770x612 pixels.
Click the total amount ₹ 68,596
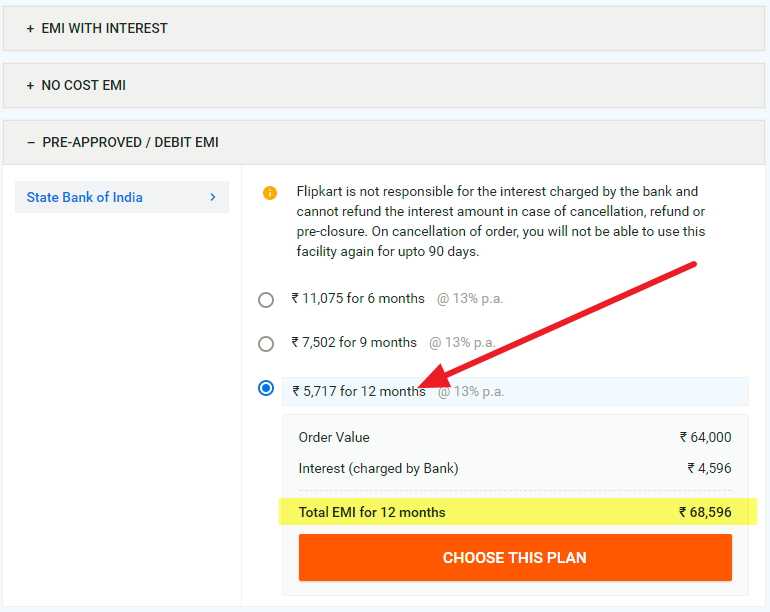[x=705, y=512]
